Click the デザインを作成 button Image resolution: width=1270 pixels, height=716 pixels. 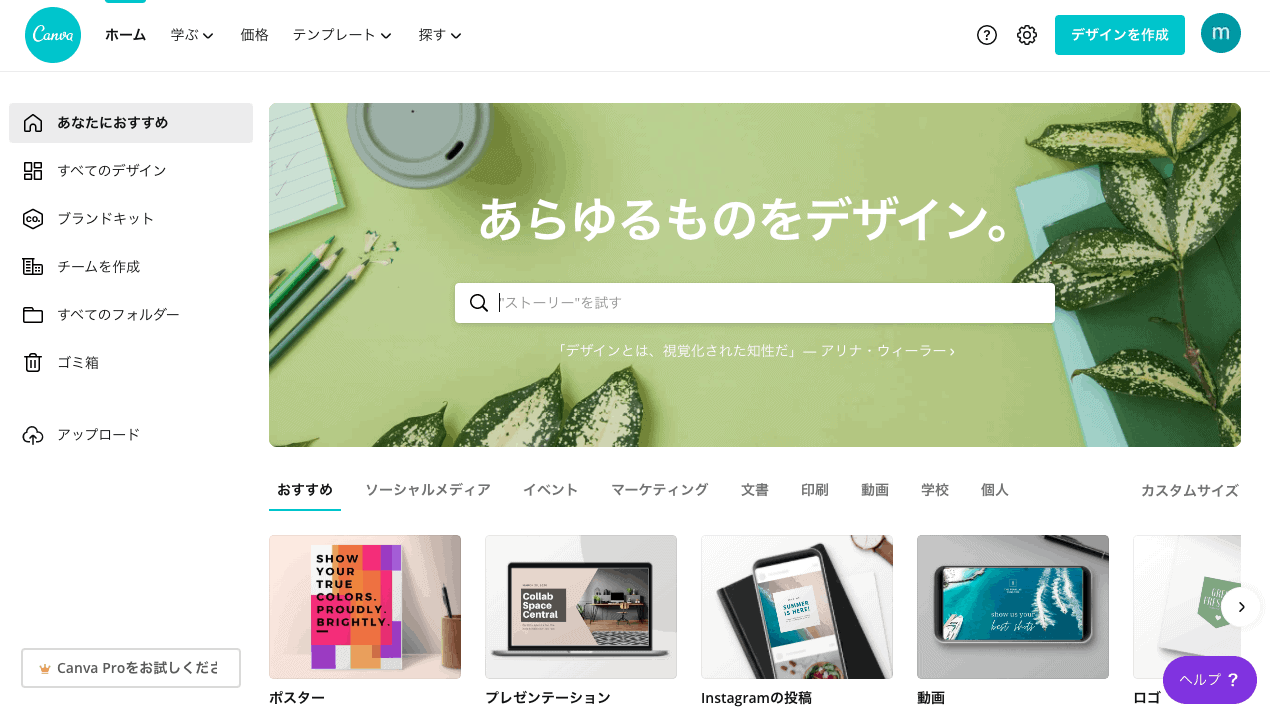coord(1120,35)
